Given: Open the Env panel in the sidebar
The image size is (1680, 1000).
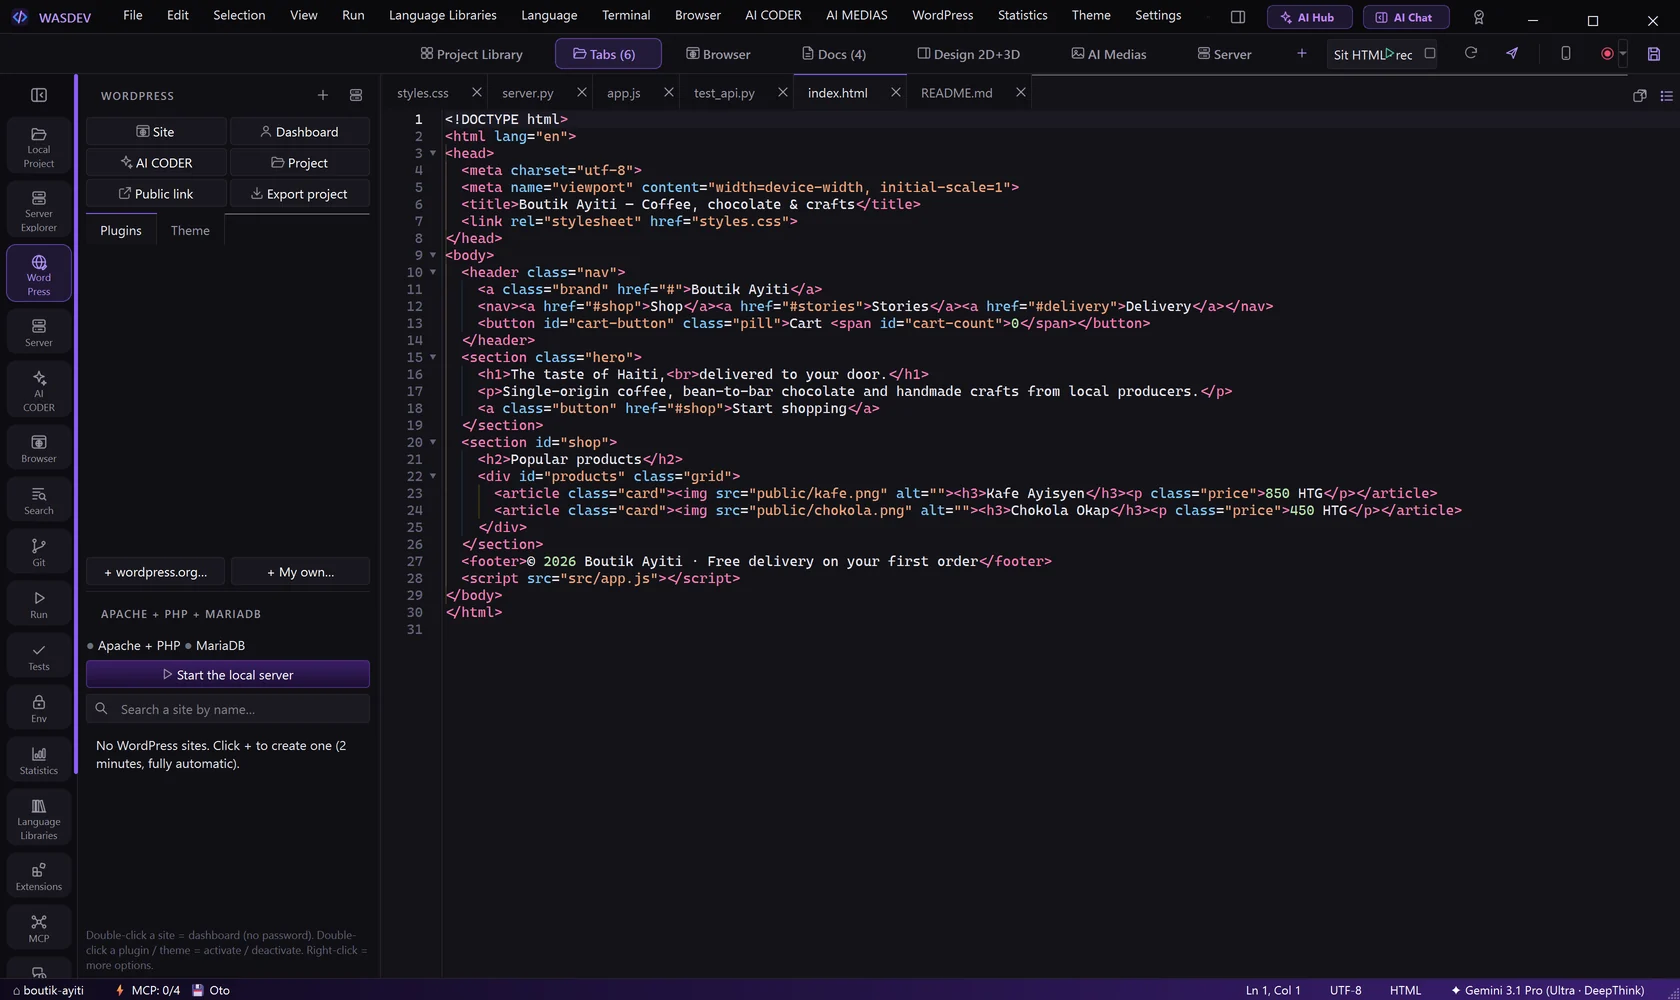Looking at the screenshot, I should coord(39,708).
